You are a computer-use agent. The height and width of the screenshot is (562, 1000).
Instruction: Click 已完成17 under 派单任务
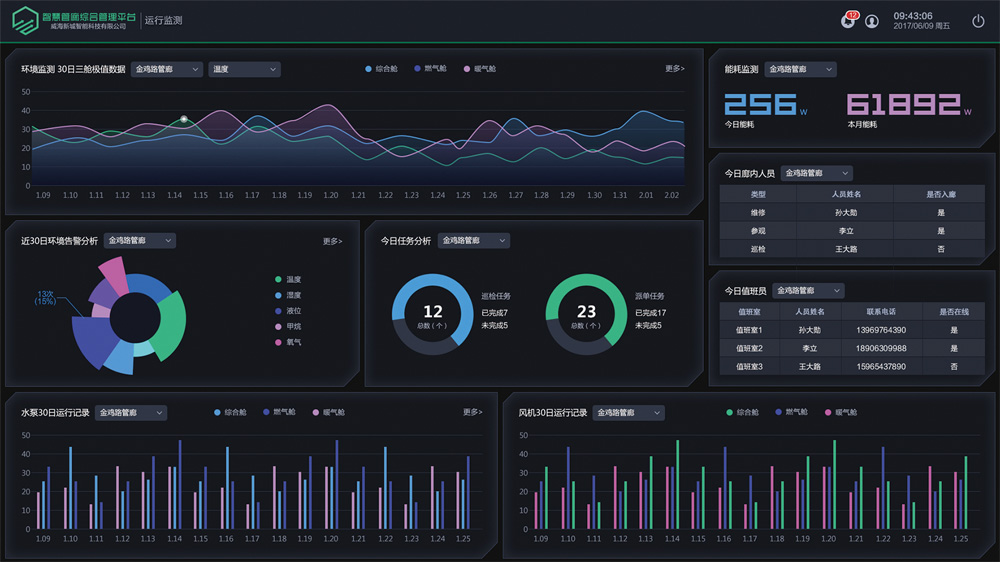[x=651, y=313]
